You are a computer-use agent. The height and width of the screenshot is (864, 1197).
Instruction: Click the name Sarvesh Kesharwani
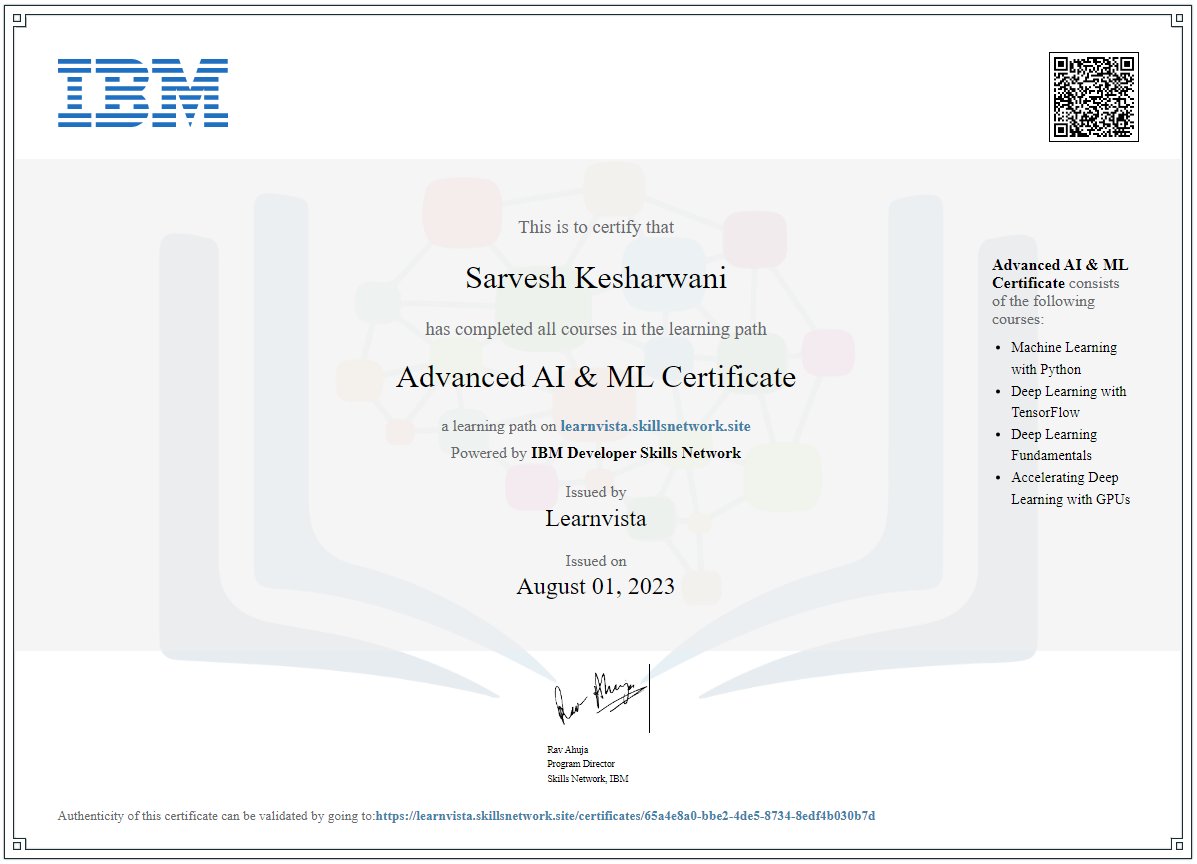click(x=595, y=278)
